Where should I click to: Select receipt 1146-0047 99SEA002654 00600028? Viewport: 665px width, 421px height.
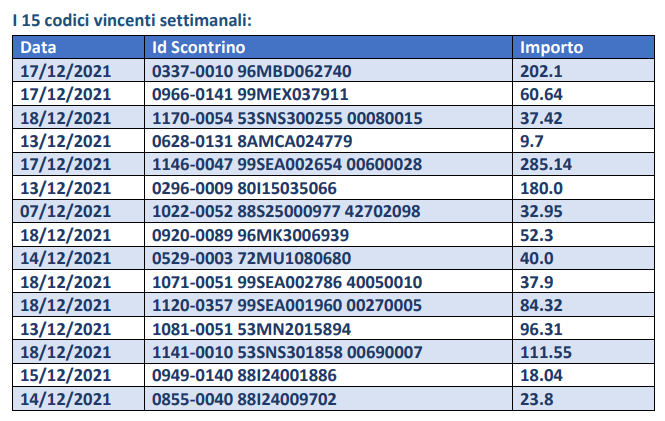pyautogui.click(x=286, y=164)
